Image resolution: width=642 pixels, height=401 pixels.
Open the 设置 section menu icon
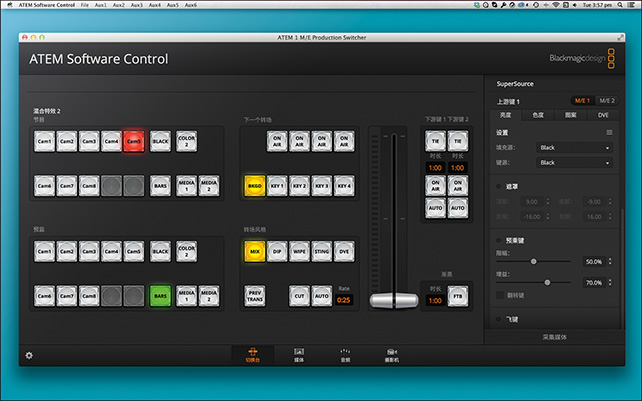click(609, 132)
